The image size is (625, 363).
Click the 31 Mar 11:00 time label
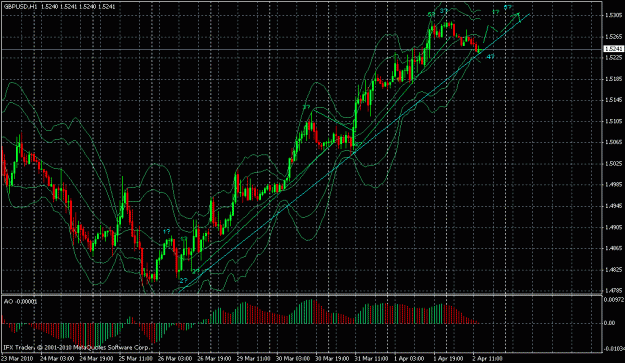click(x=371, y=358)
